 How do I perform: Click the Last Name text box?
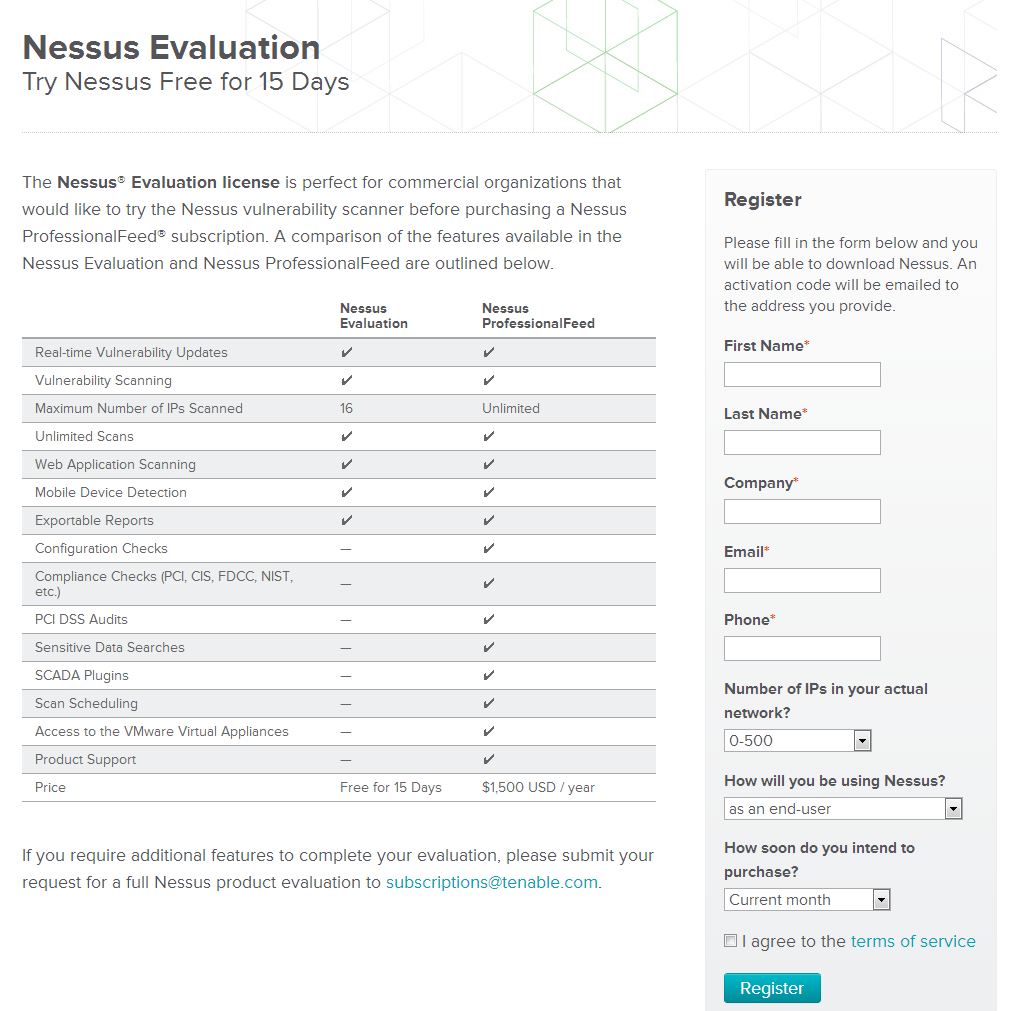pyautogui.click(x=802, y=443)
